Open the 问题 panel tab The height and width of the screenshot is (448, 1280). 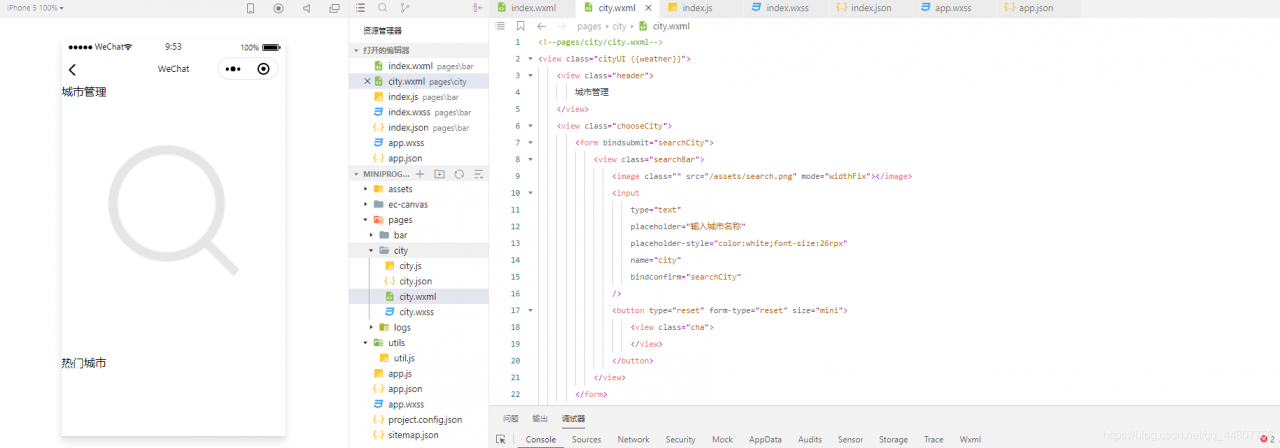(x=511, y=419)
